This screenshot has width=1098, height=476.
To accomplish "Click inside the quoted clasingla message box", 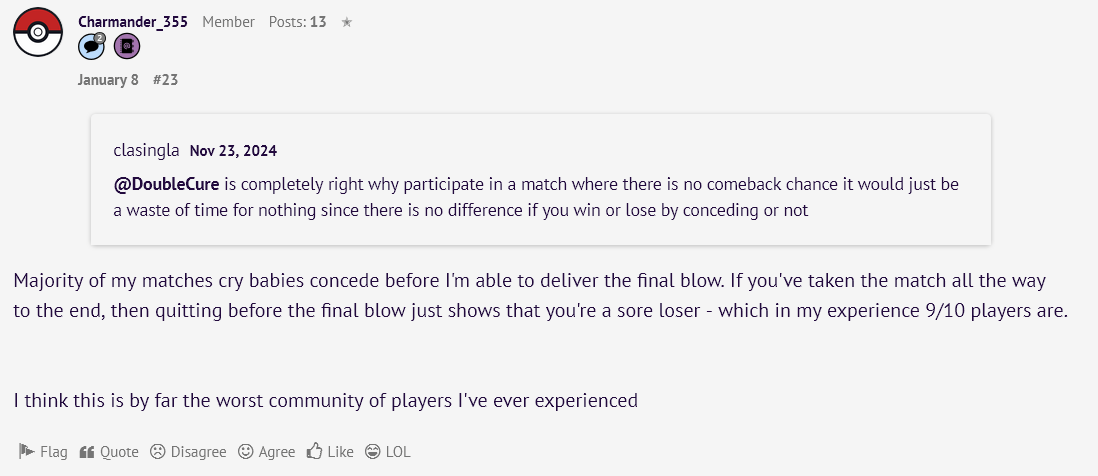I will (x=541, y=180).
